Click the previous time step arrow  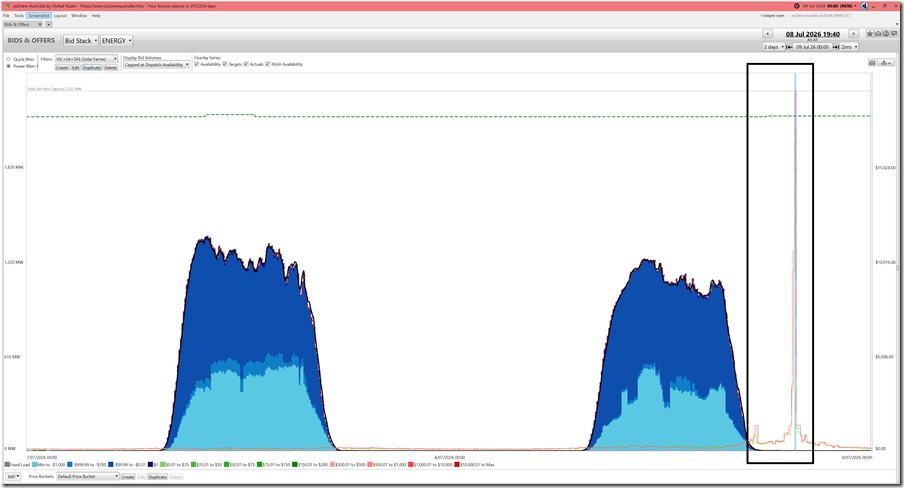pyautogui.click(x=767, y=34)
